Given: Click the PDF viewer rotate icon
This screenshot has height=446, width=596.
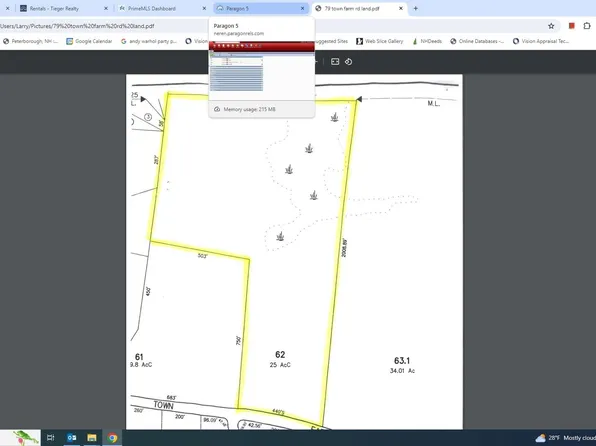Looking at the screenshot, I should coord(349,62).
